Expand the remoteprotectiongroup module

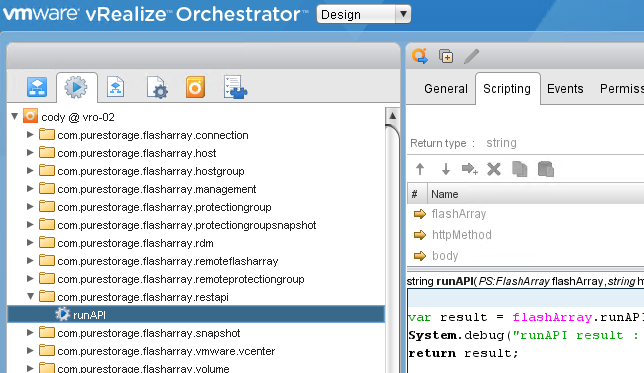[30, 279]
